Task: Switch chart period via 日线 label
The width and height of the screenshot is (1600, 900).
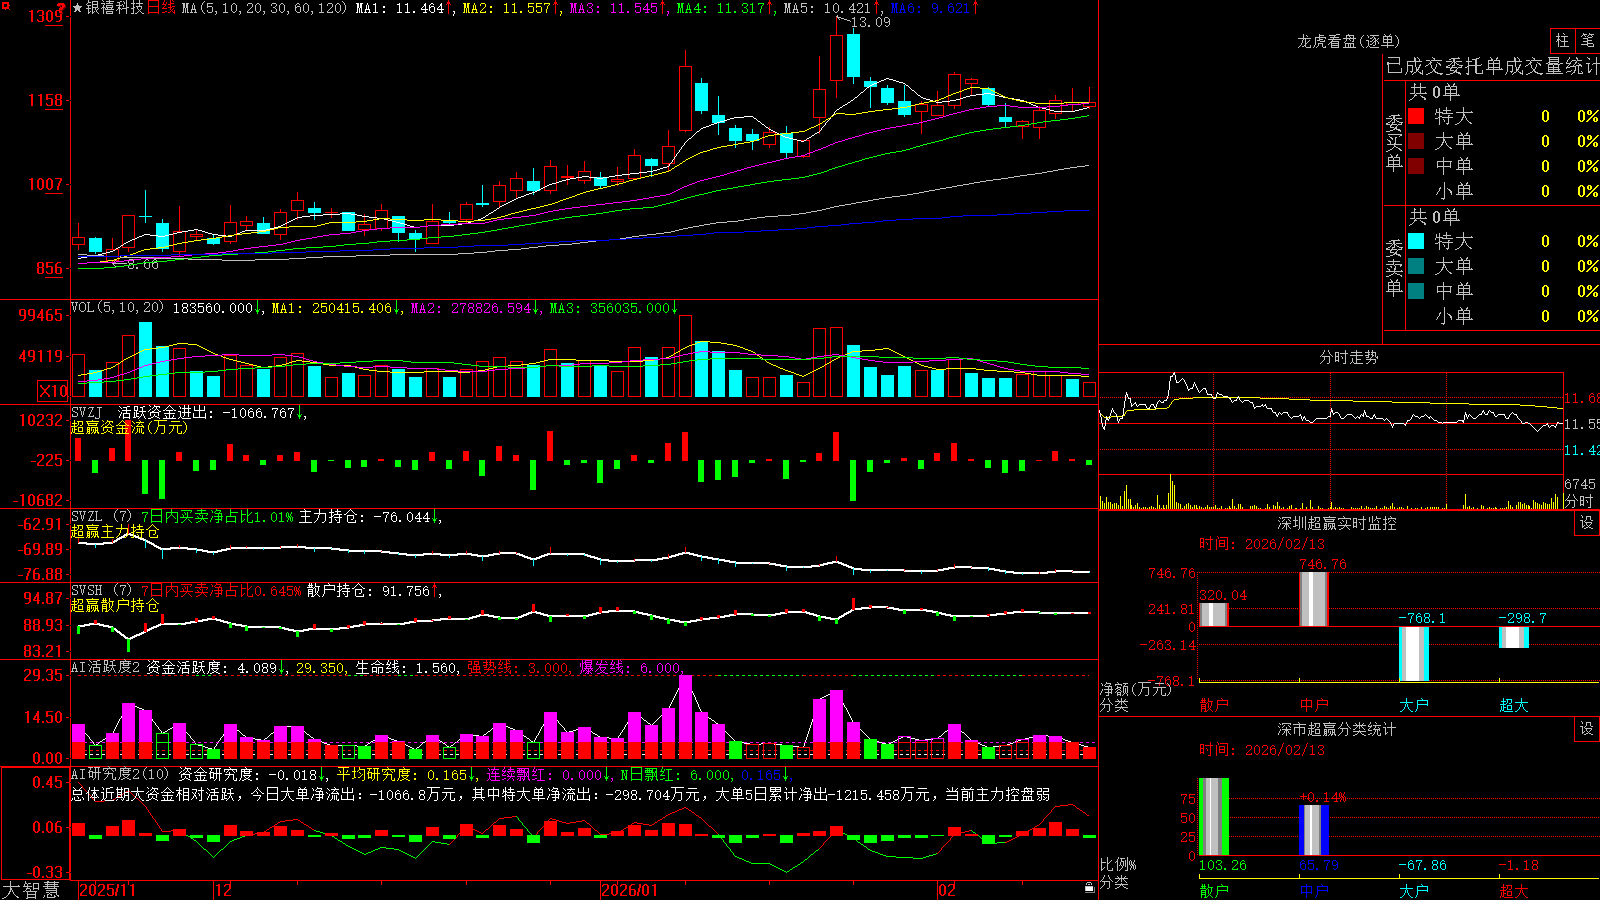Action: point(161,8)
